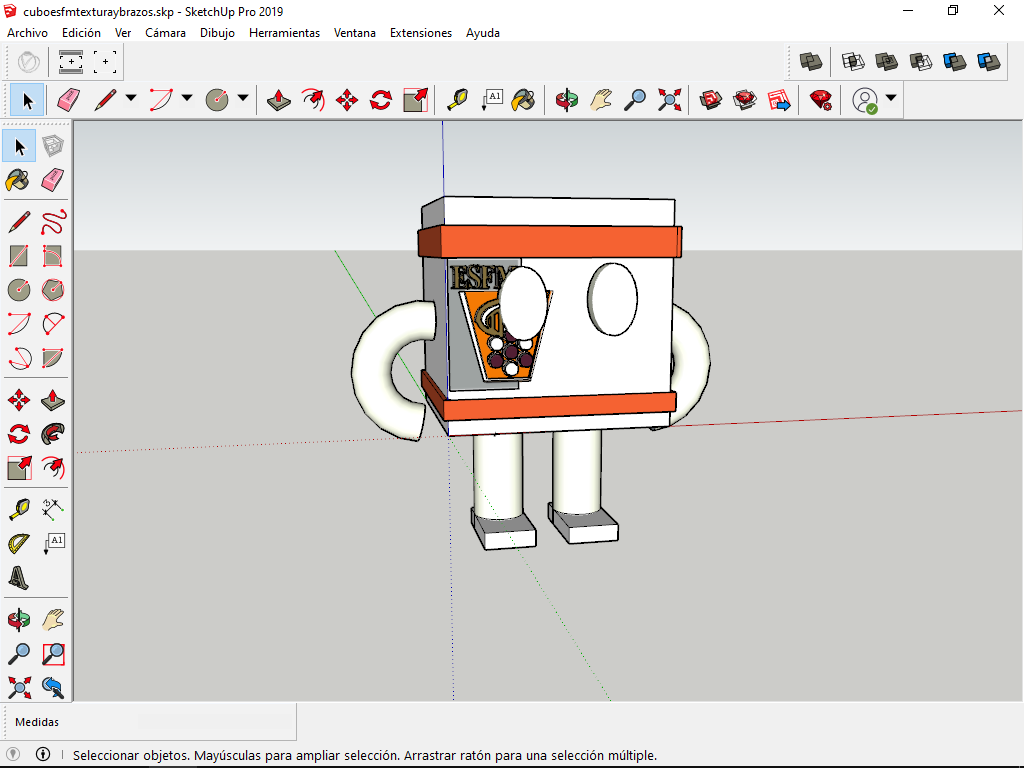
Task: Select the Pie arc tool
Action: (x=53, y=358)
